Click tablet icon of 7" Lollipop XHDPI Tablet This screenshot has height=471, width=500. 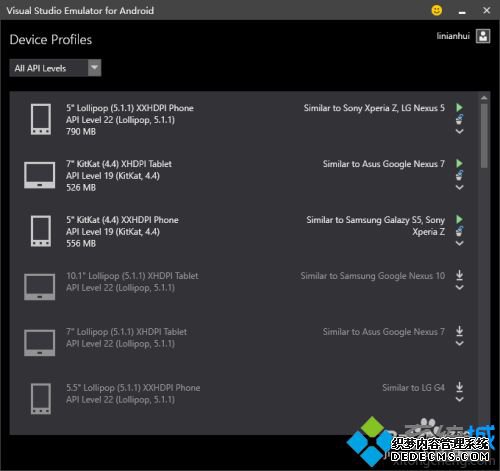pos(39,343)
